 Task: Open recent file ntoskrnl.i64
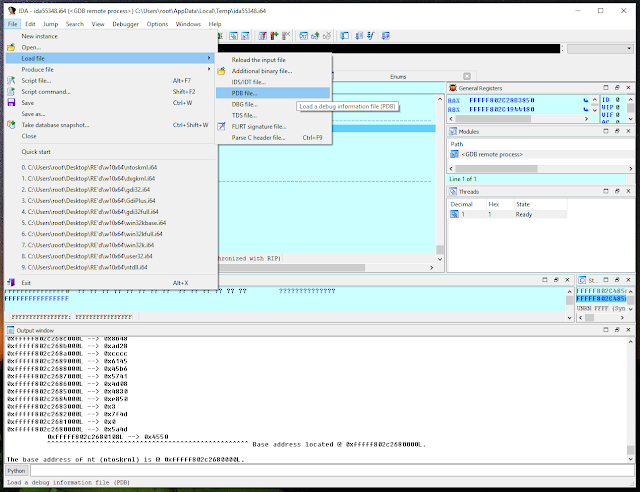(x=111, y=167)
